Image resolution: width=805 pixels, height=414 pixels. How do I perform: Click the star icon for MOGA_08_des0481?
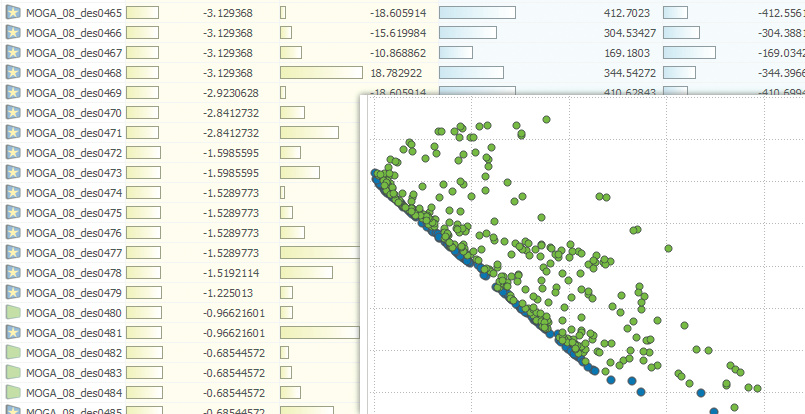click(13, 332)
